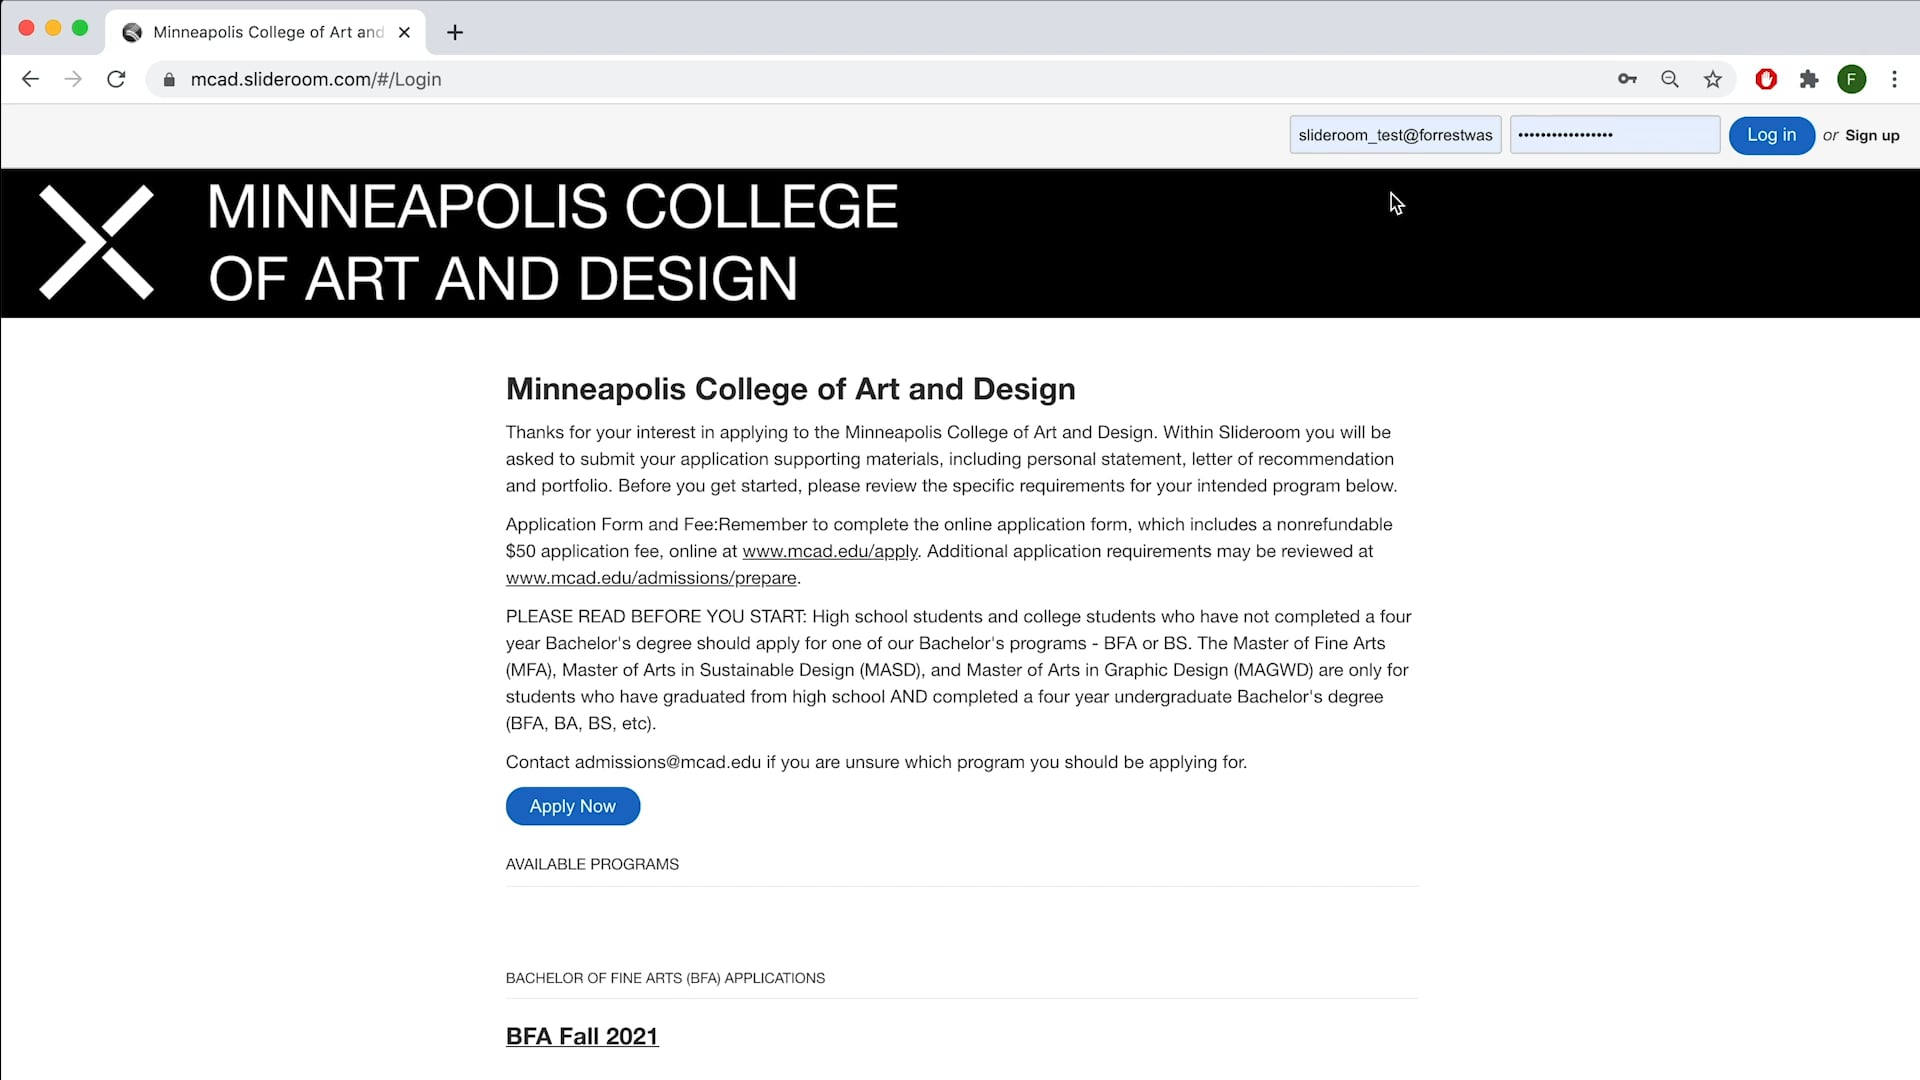Click the site security lock icon
1920x1080 pixels.
(x=169, y=79)
